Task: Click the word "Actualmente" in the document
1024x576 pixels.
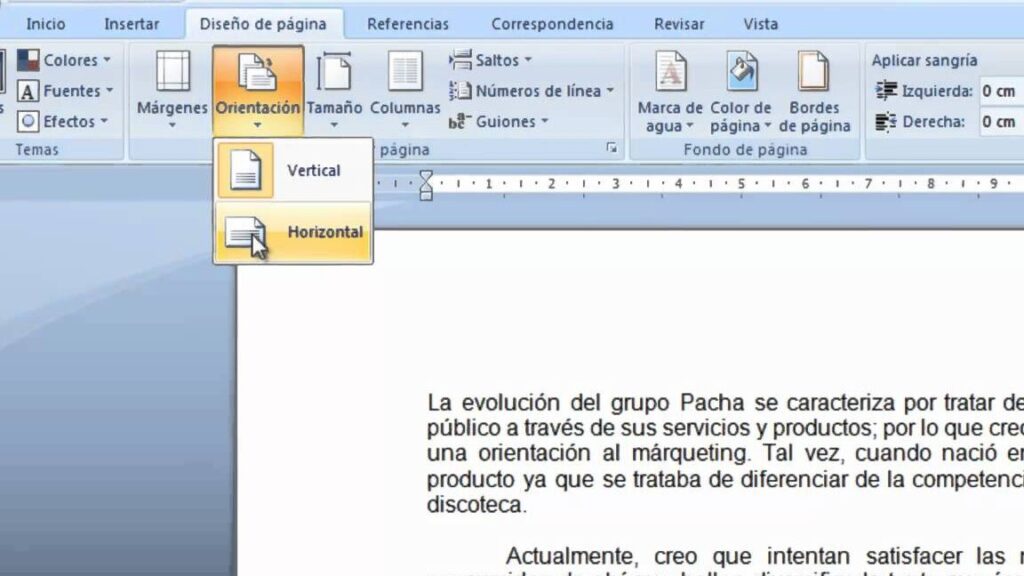Action: (569, 556)
